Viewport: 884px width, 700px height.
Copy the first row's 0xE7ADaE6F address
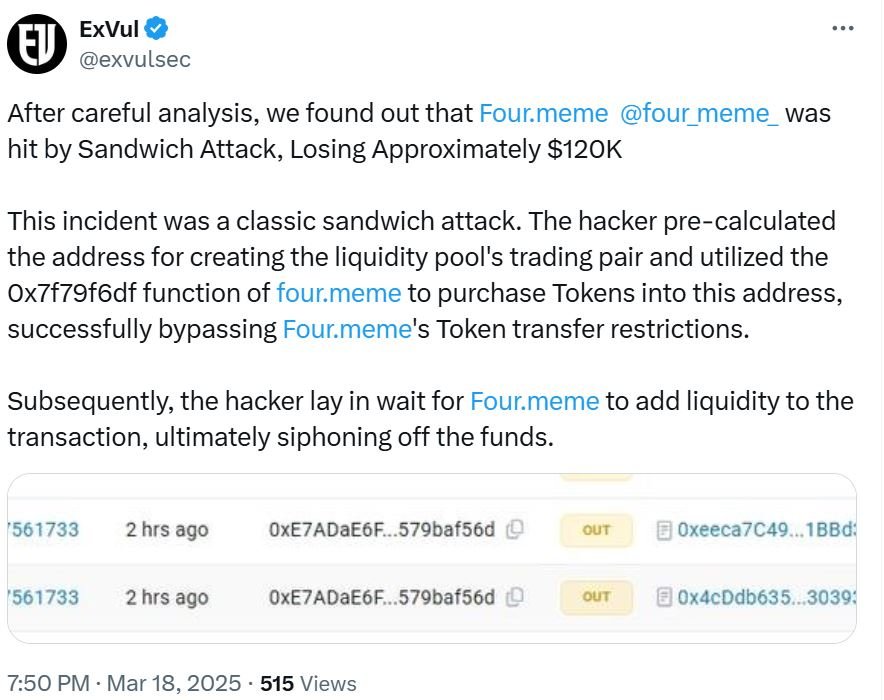tap(515, 530)
